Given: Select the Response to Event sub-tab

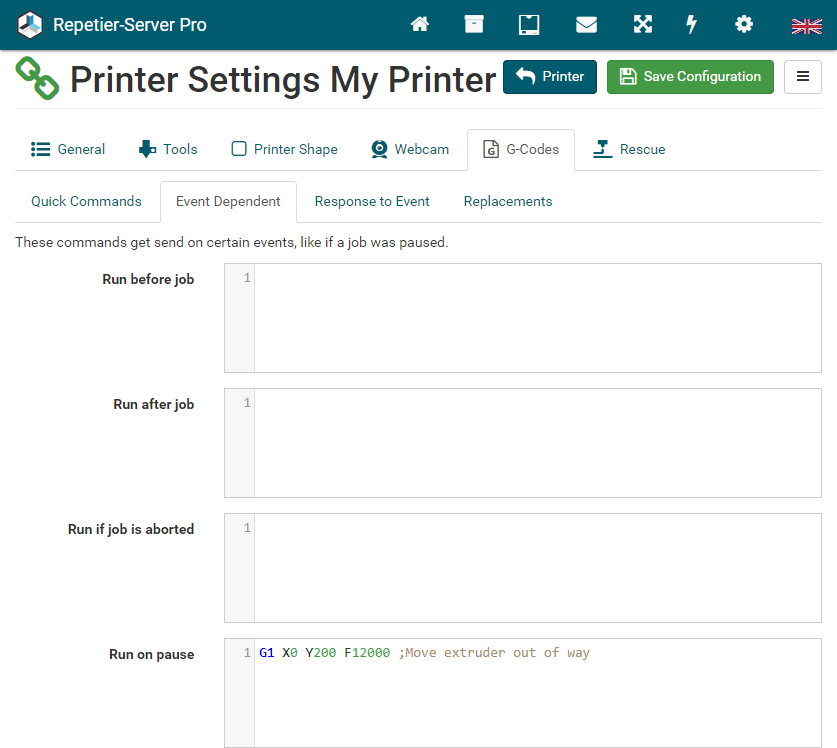Looking at the screenshot, I should coord(372,201).
